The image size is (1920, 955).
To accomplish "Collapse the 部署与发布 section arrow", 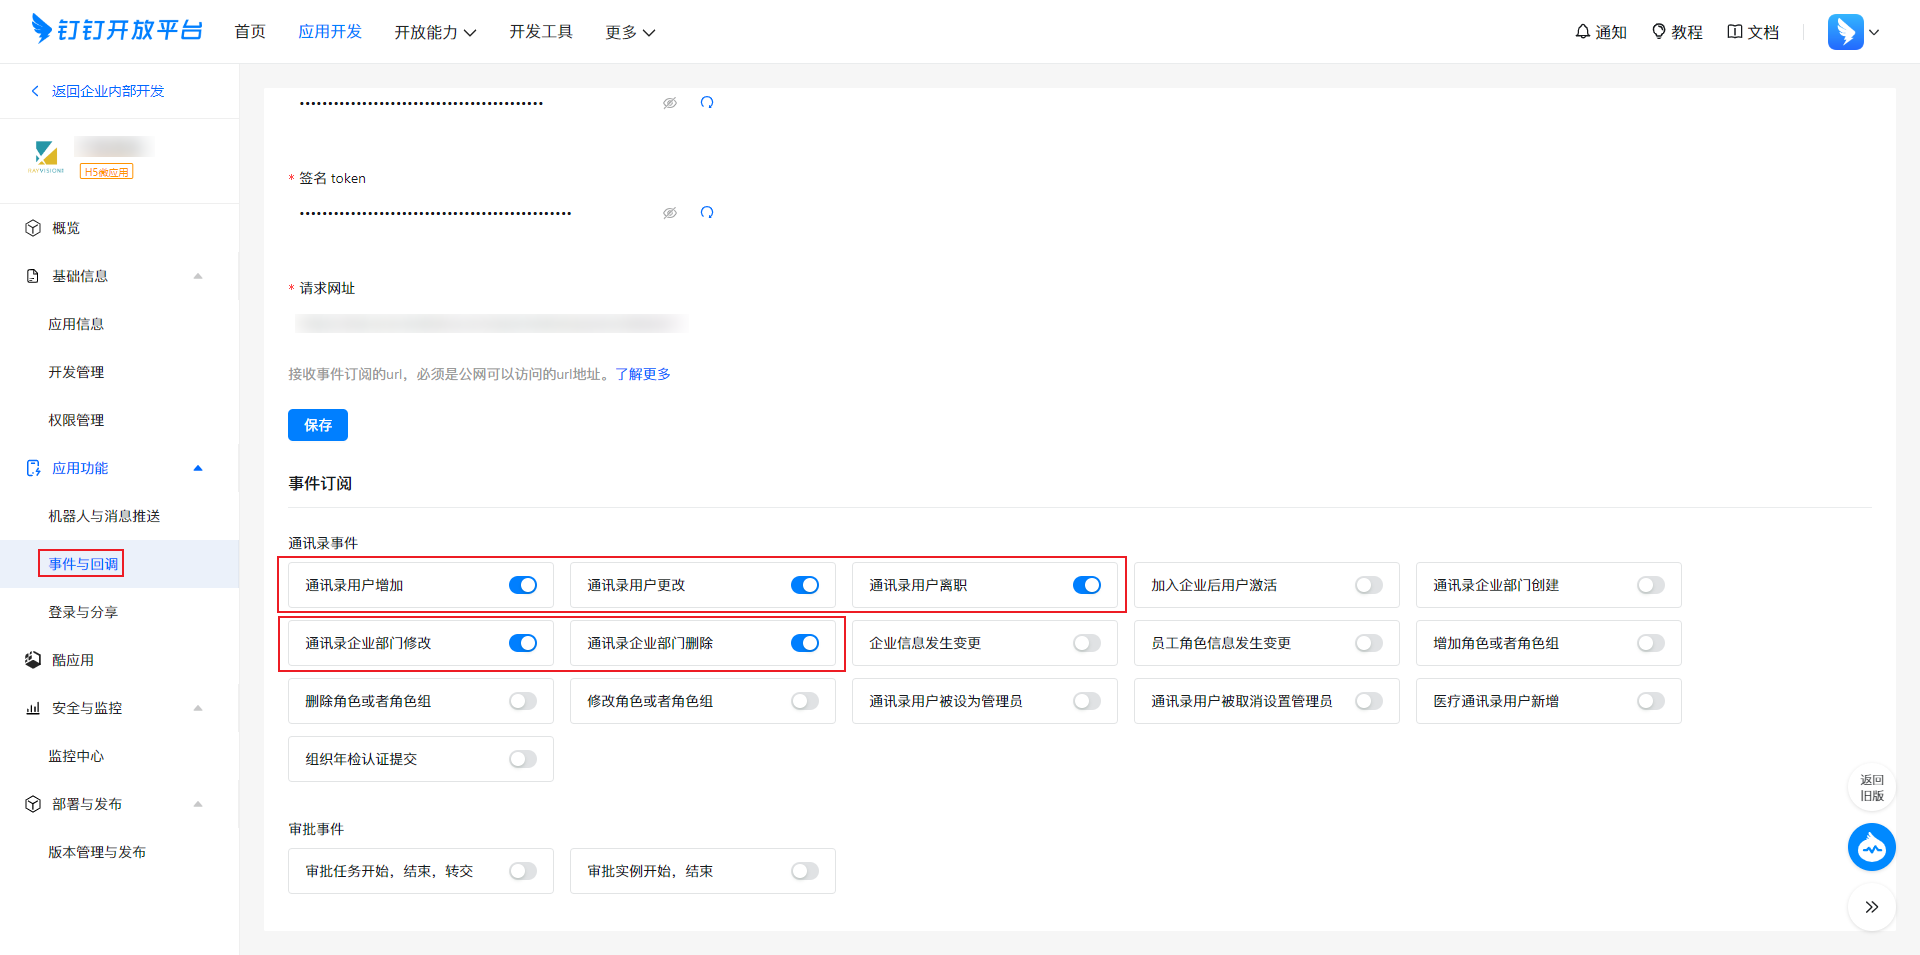I will coord(198,804).
